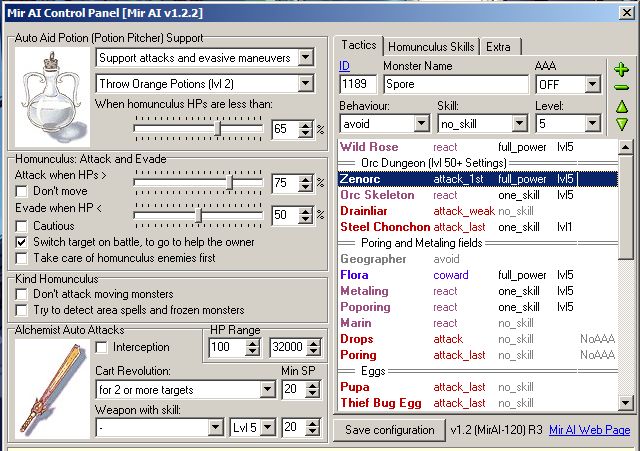Click the green minus remove monster icon
Viewport: 640px width, 451px height.
click(x=621, y=87)
